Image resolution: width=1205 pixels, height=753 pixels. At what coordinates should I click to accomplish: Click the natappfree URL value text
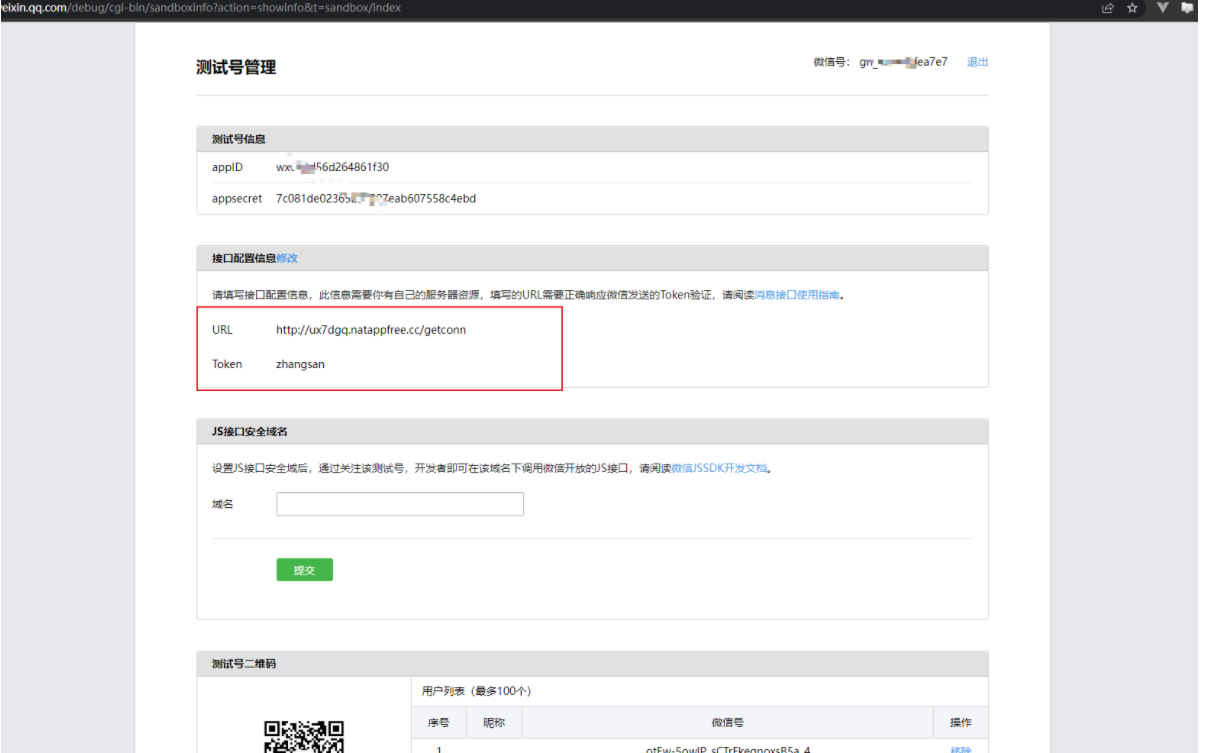[371, 330]
